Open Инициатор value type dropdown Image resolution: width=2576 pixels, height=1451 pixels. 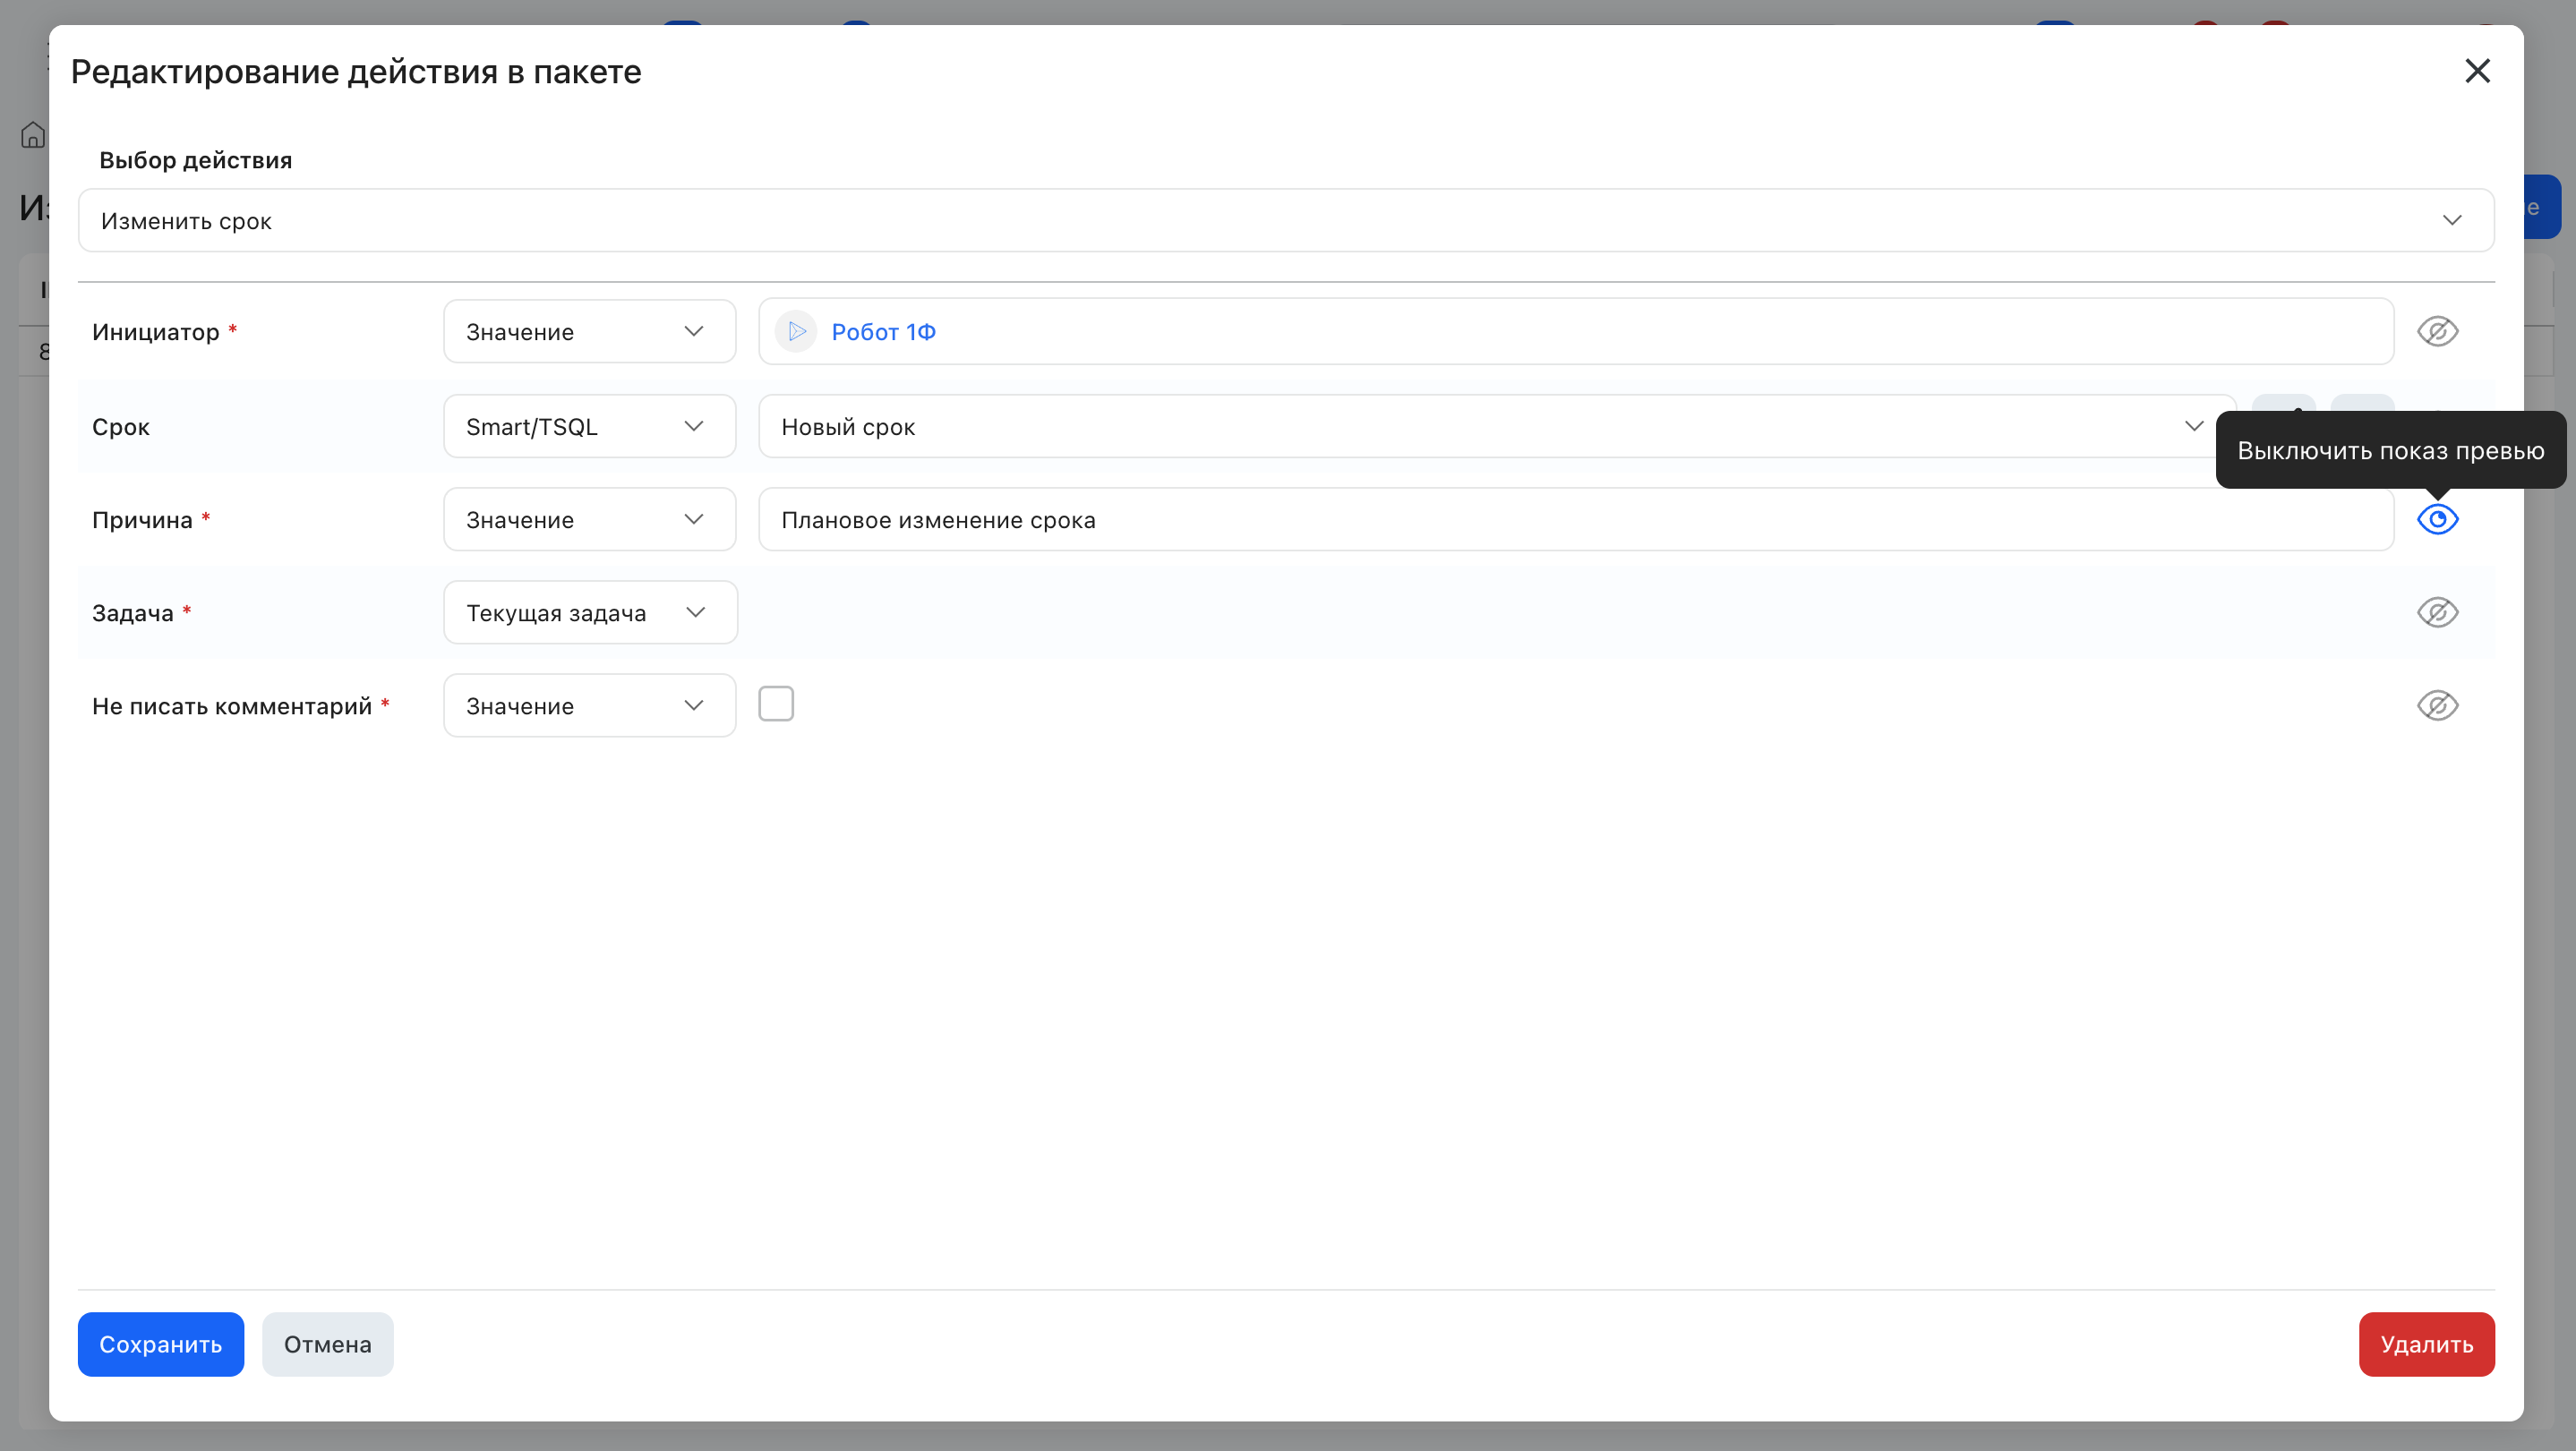pos(589,331)
